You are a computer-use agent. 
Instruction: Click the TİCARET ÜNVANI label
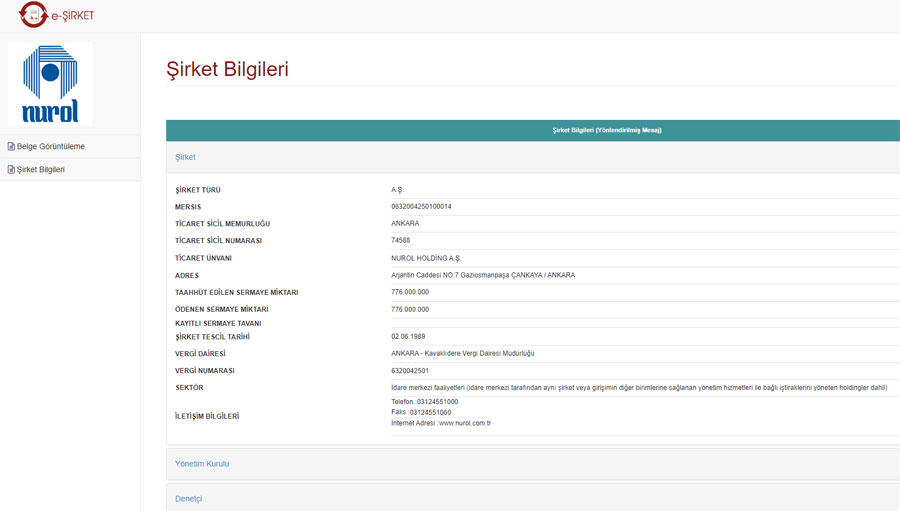click(x=203, y=258)
